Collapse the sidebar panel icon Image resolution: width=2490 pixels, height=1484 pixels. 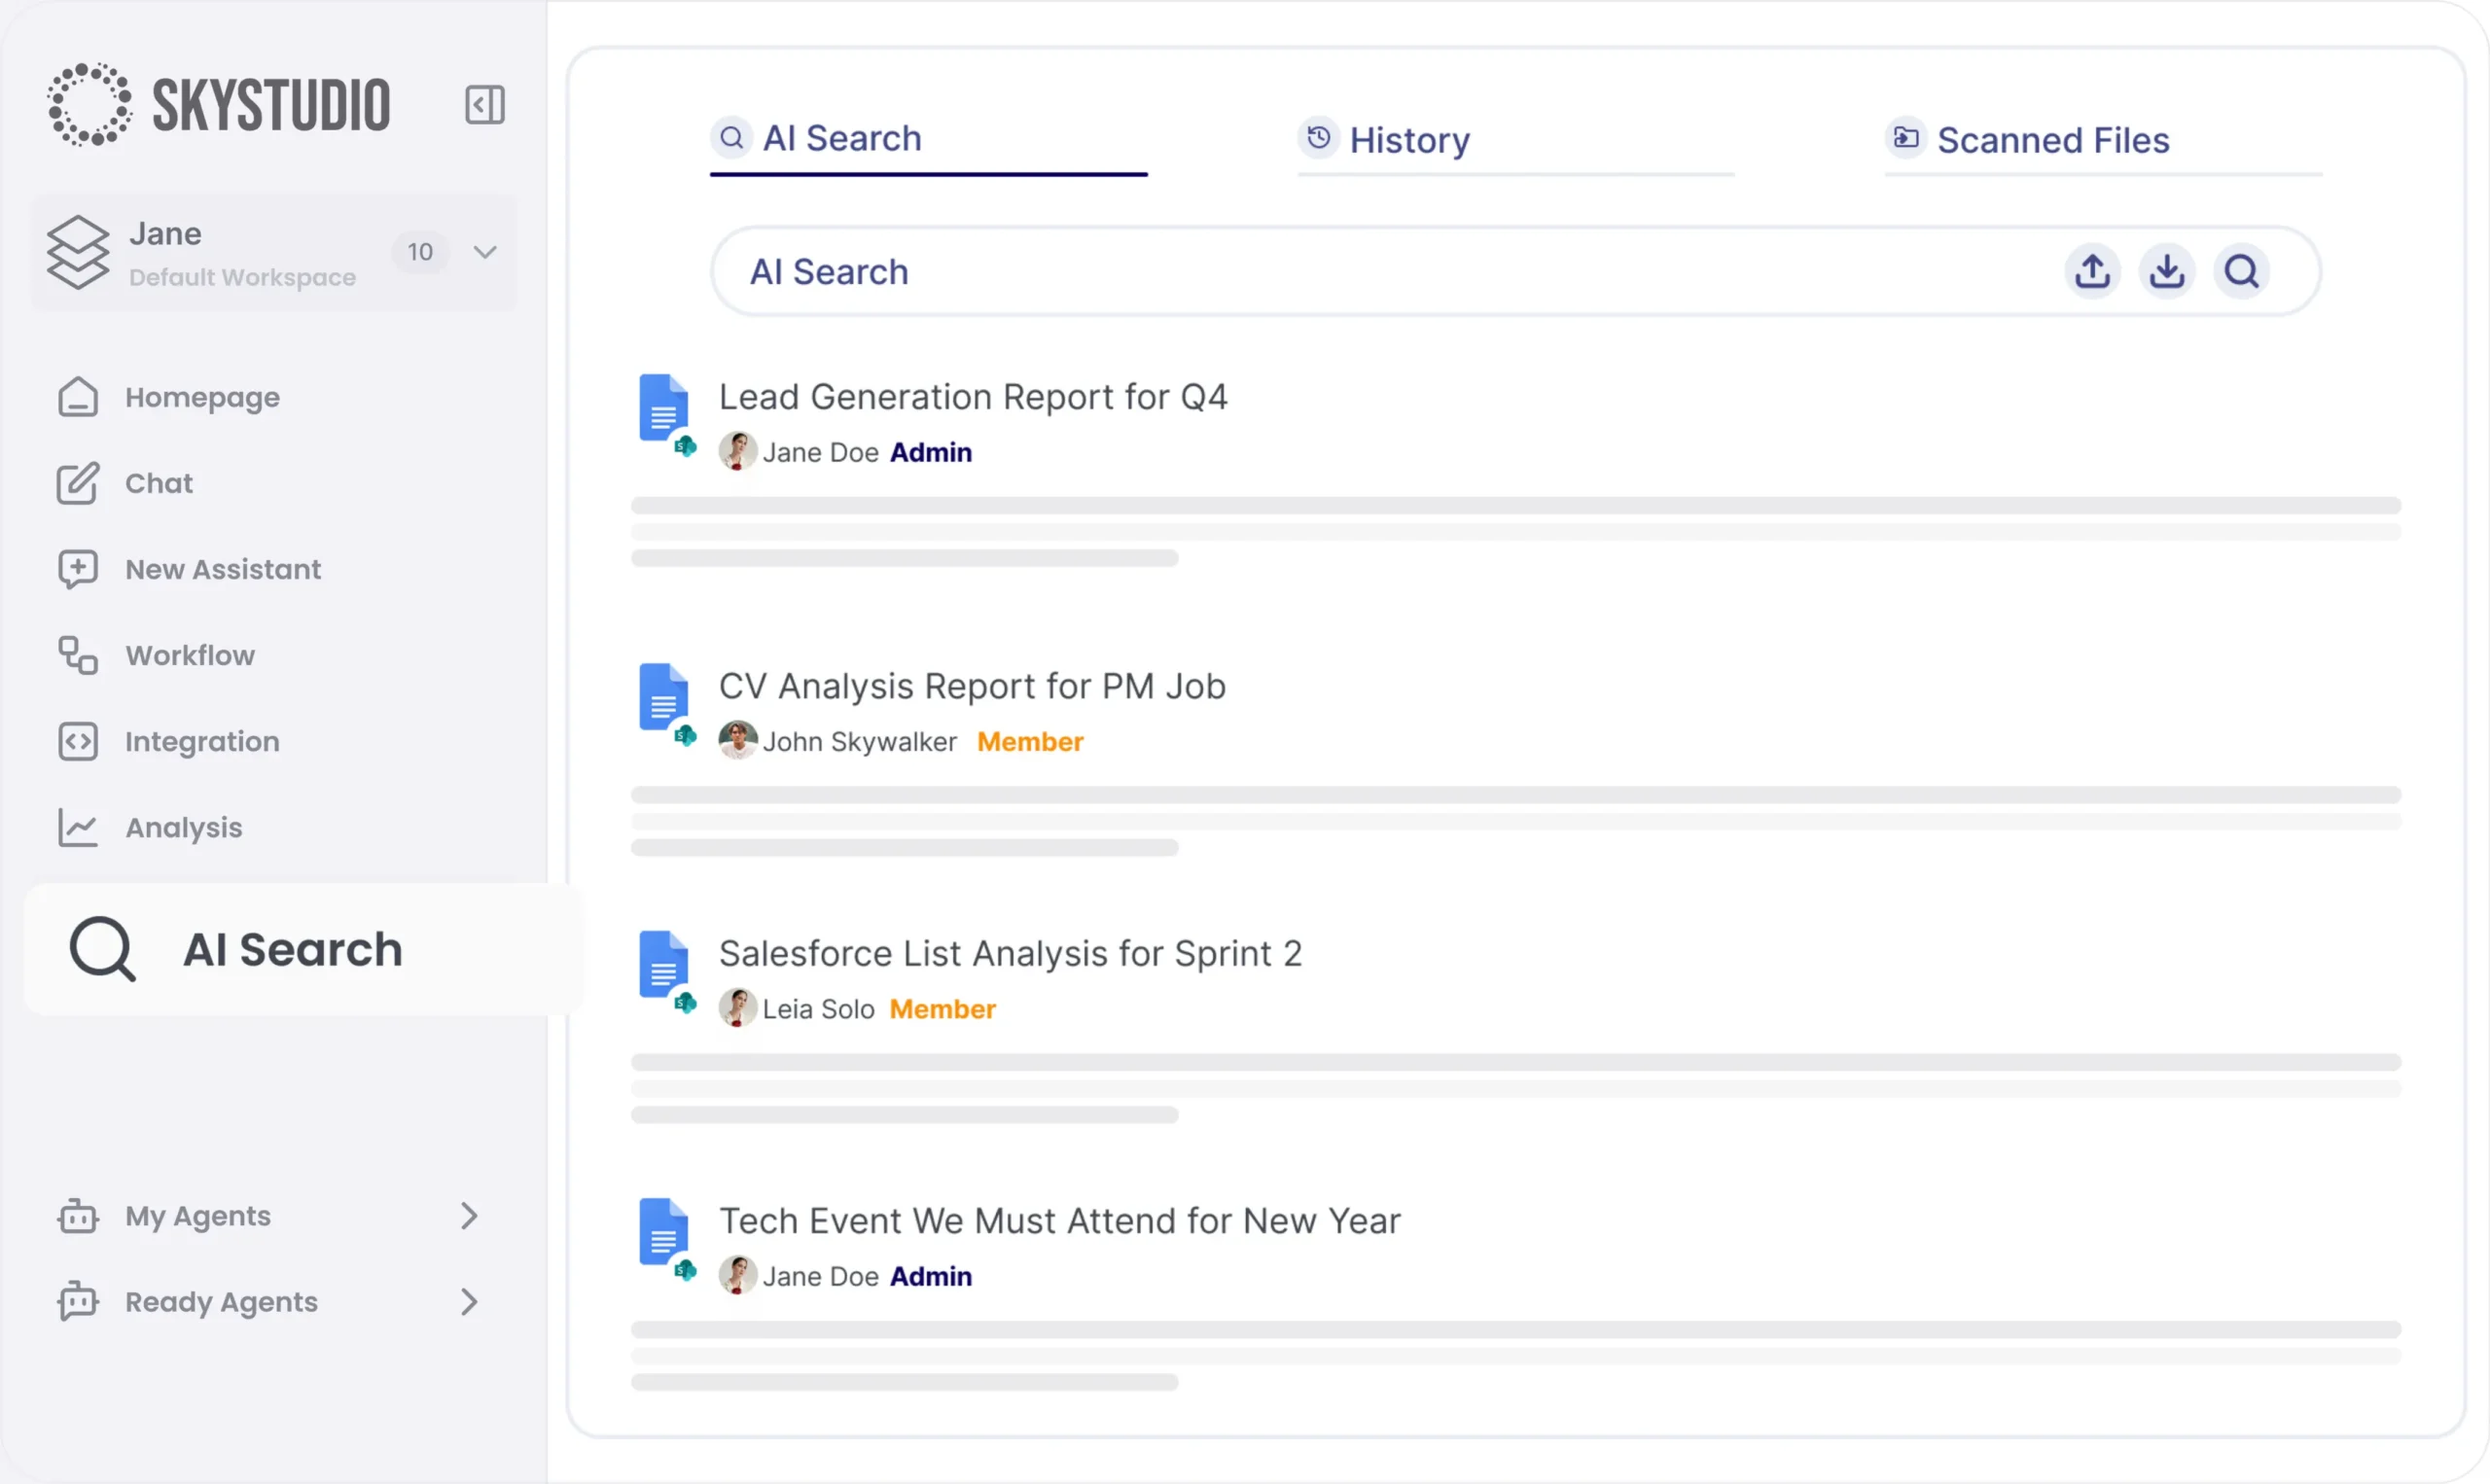pyautogui.click(x=484, y=104)
